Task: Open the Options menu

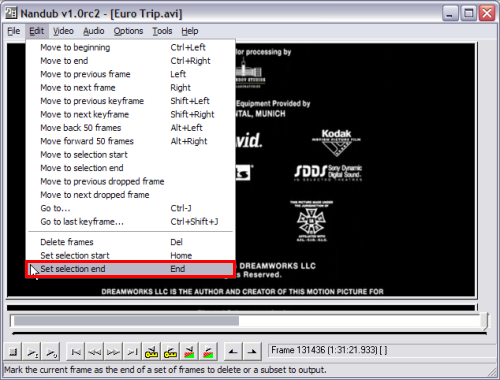Action: tap(128, 31)
